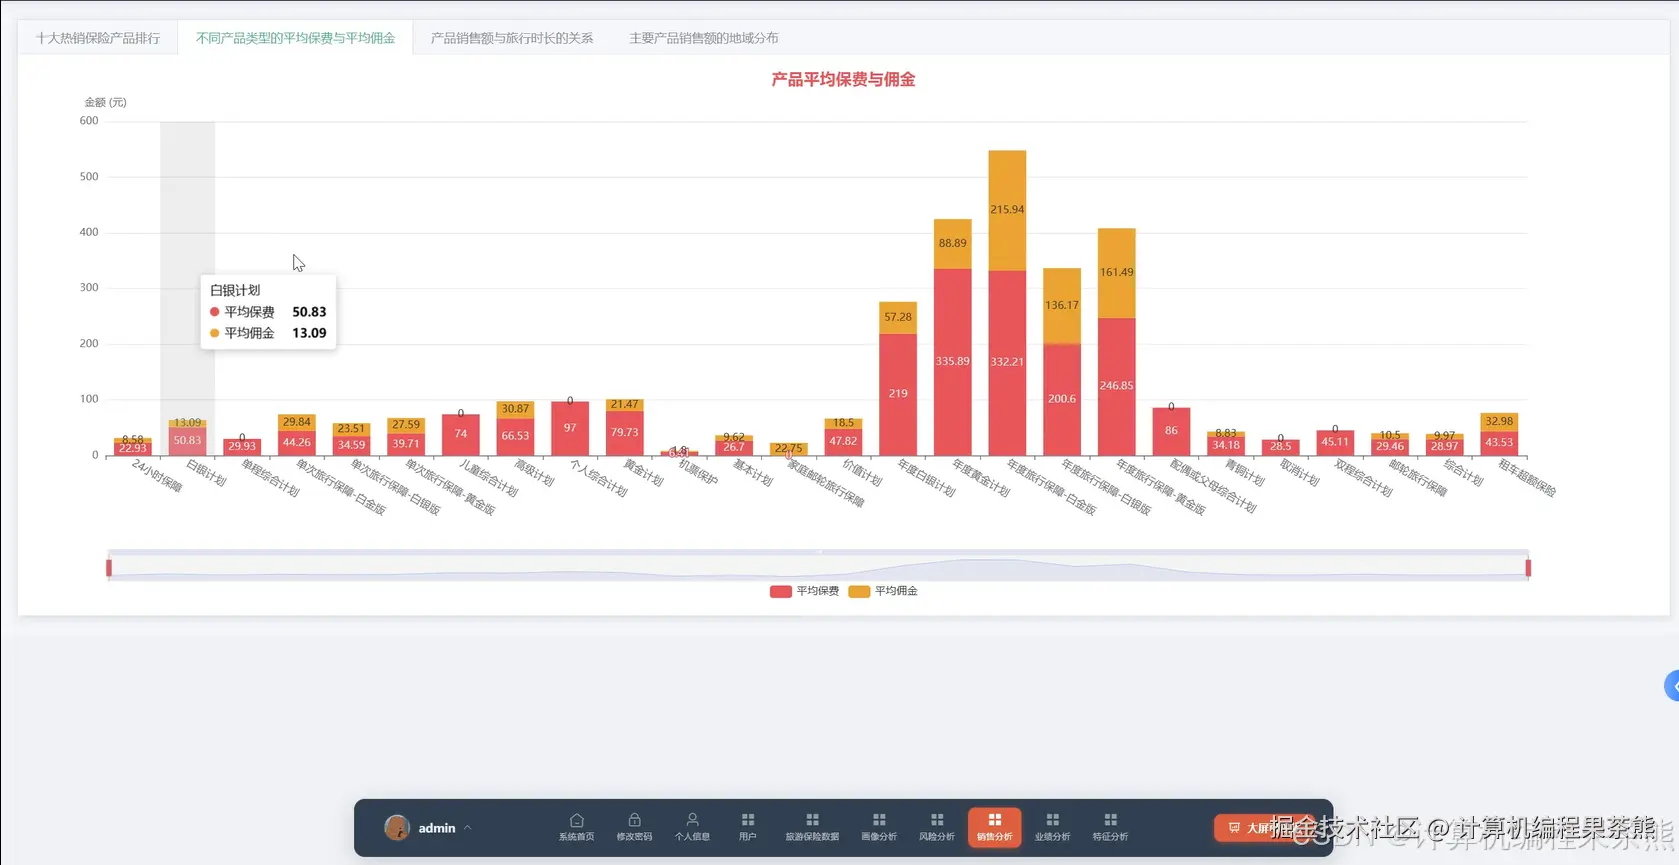
Task: Click orange bar segment labeled 88.89
Action: [x=952, y=243]
